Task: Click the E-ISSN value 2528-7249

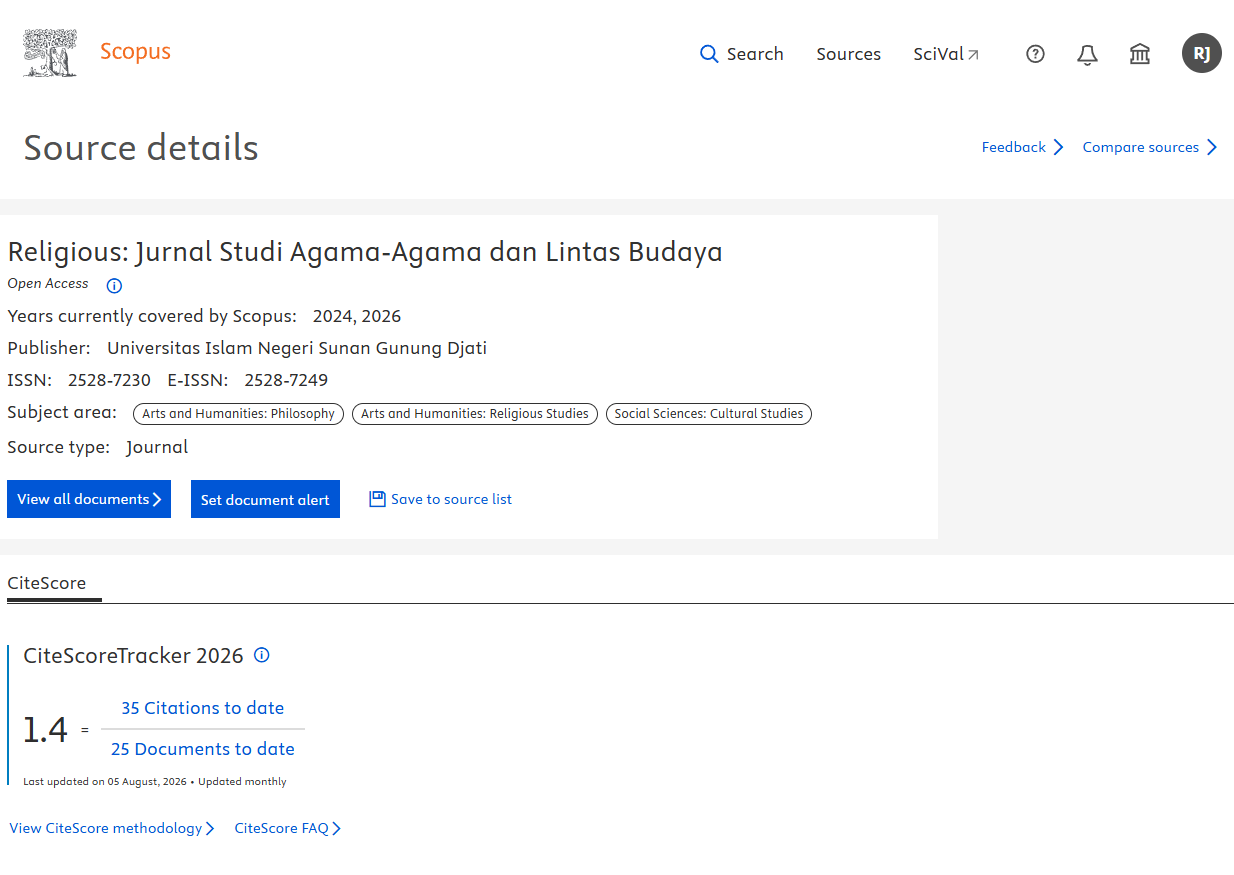Action: [x=286, y=380]
